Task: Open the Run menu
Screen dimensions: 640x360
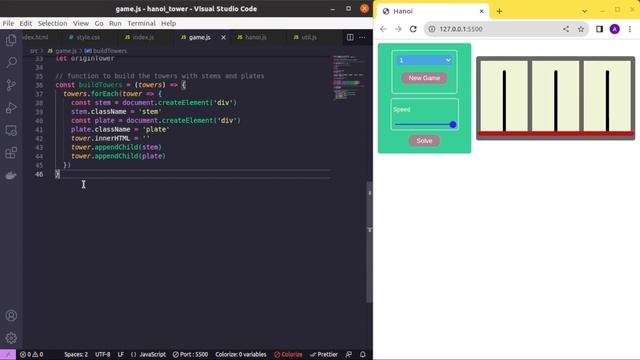Action: [115, 23]
